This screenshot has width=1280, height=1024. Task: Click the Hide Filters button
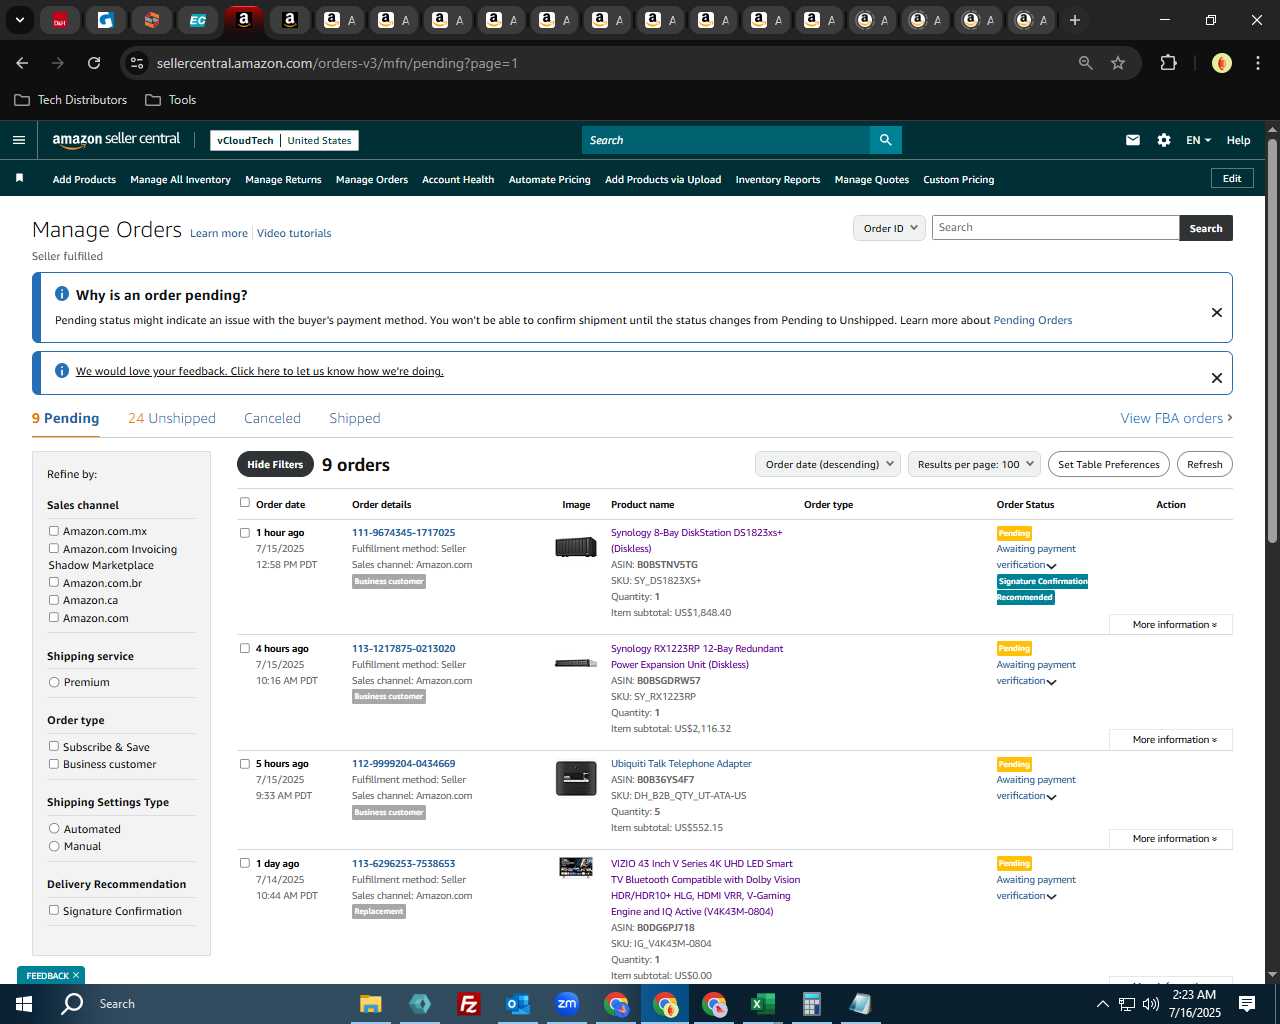pos(275,464)
